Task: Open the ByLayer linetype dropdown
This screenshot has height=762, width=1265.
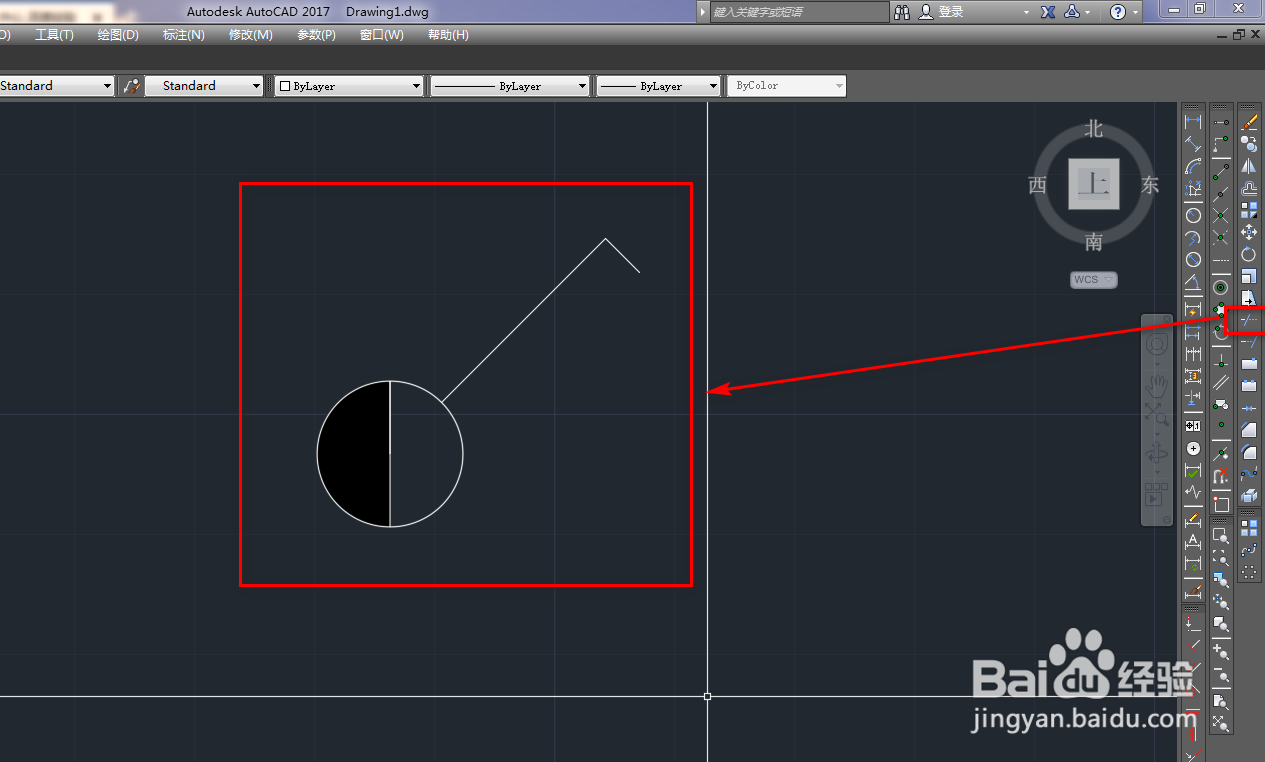Action: point(510,86)
